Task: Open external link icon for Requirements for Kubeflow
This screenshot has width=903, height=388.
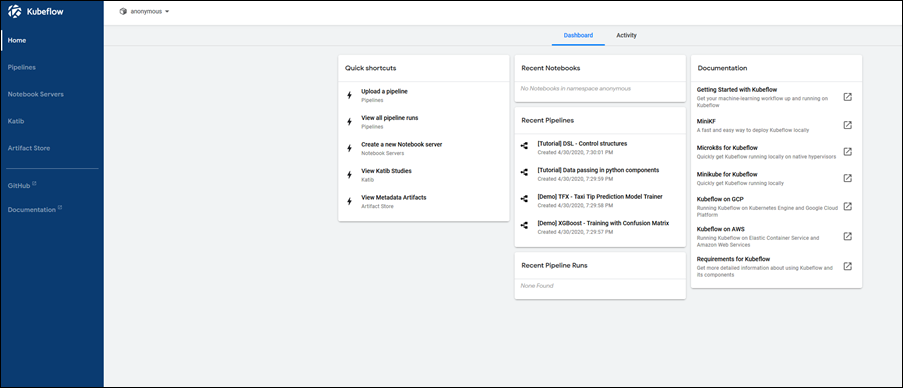Action: coord(847,266)
